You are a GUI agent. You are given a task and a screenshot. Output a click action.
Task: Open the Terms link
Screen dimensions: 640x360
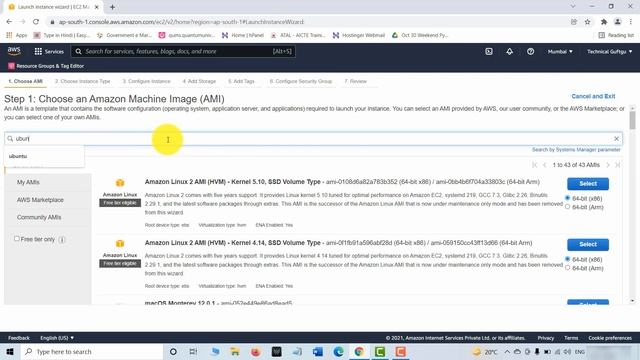(x=571, y=338)
